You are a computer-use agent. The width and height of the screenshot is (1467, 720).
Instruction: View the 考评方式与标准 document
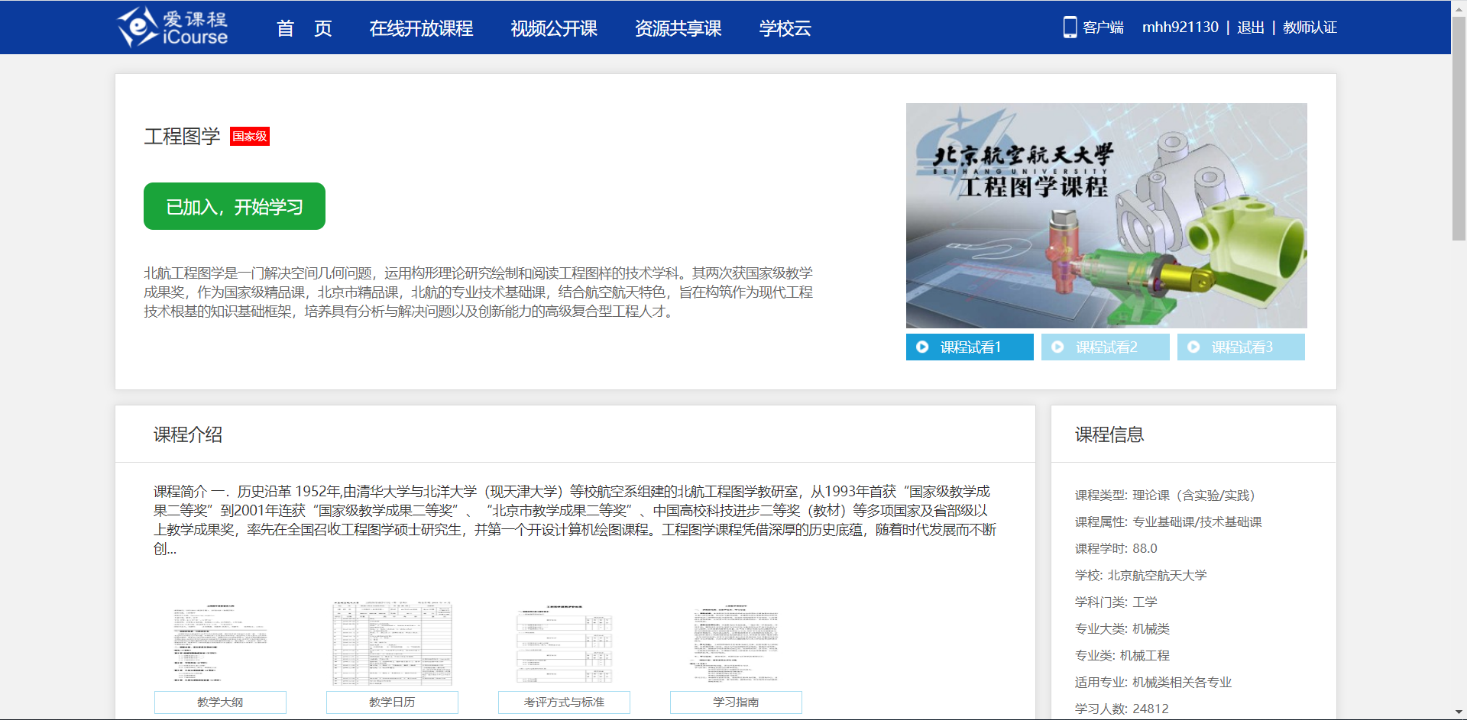click(x=564, y=702)
